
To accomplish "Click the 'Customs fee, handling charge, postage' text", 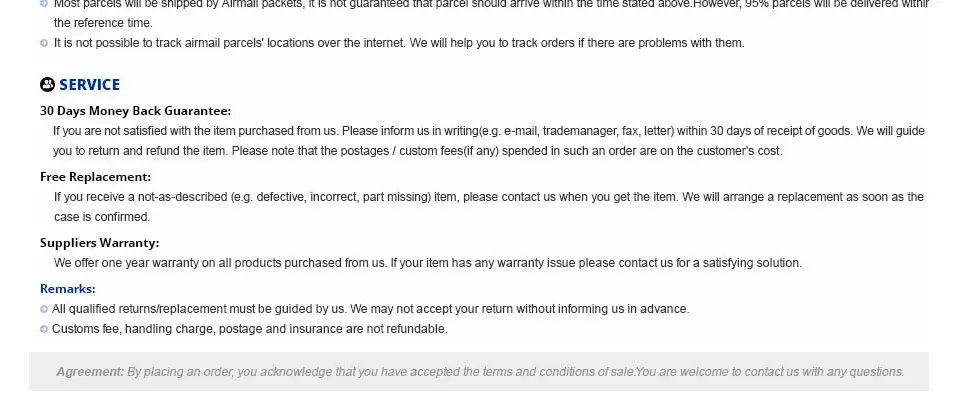I will [249, 329].
